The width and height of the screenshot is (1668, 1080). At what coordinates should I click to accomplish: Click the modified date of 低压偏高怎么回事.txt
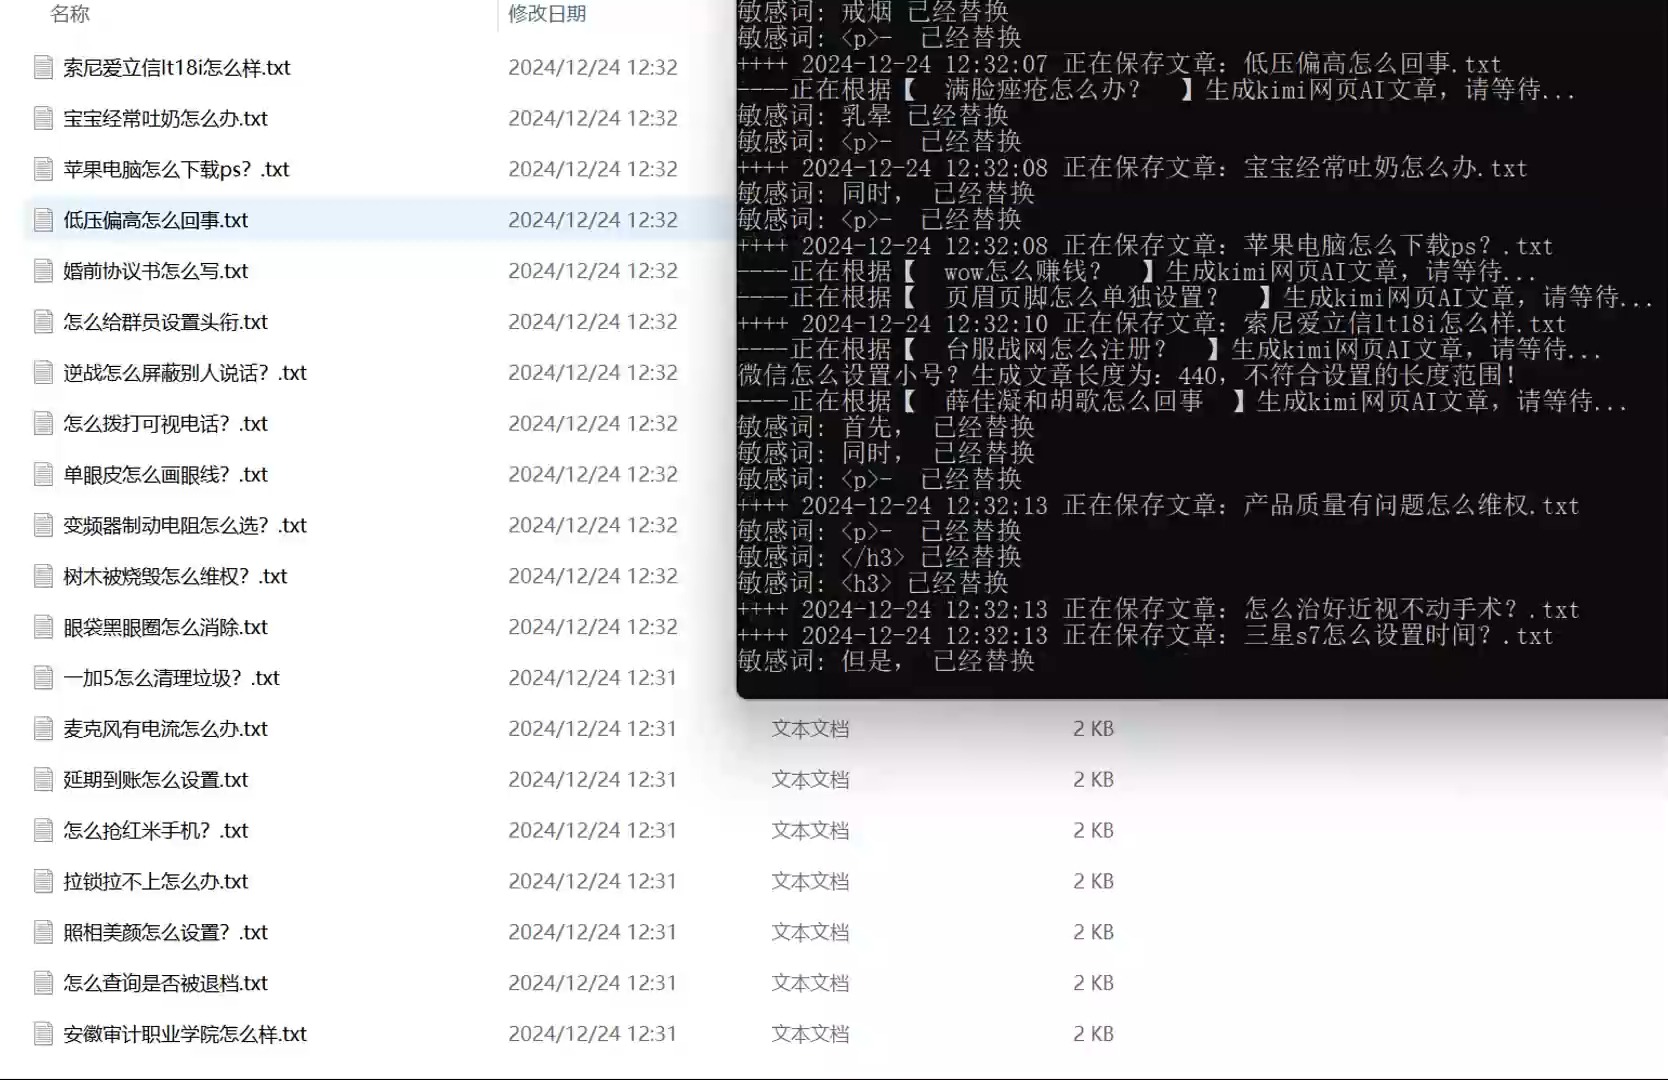click(x=593, y=220)
